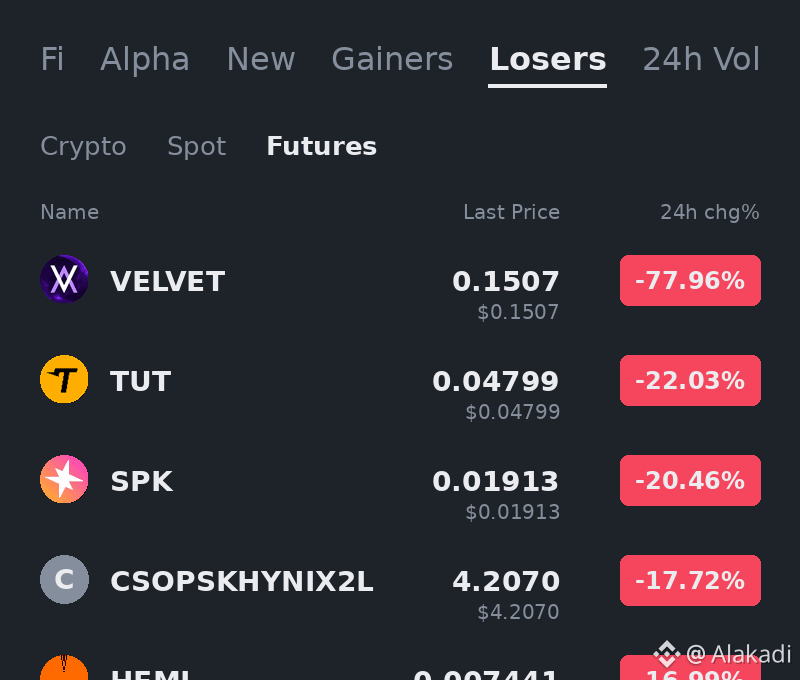Viewport: 800px width, 680px height.
Task: Tap the orange TUT coin icon
Action: pos(64,379)
